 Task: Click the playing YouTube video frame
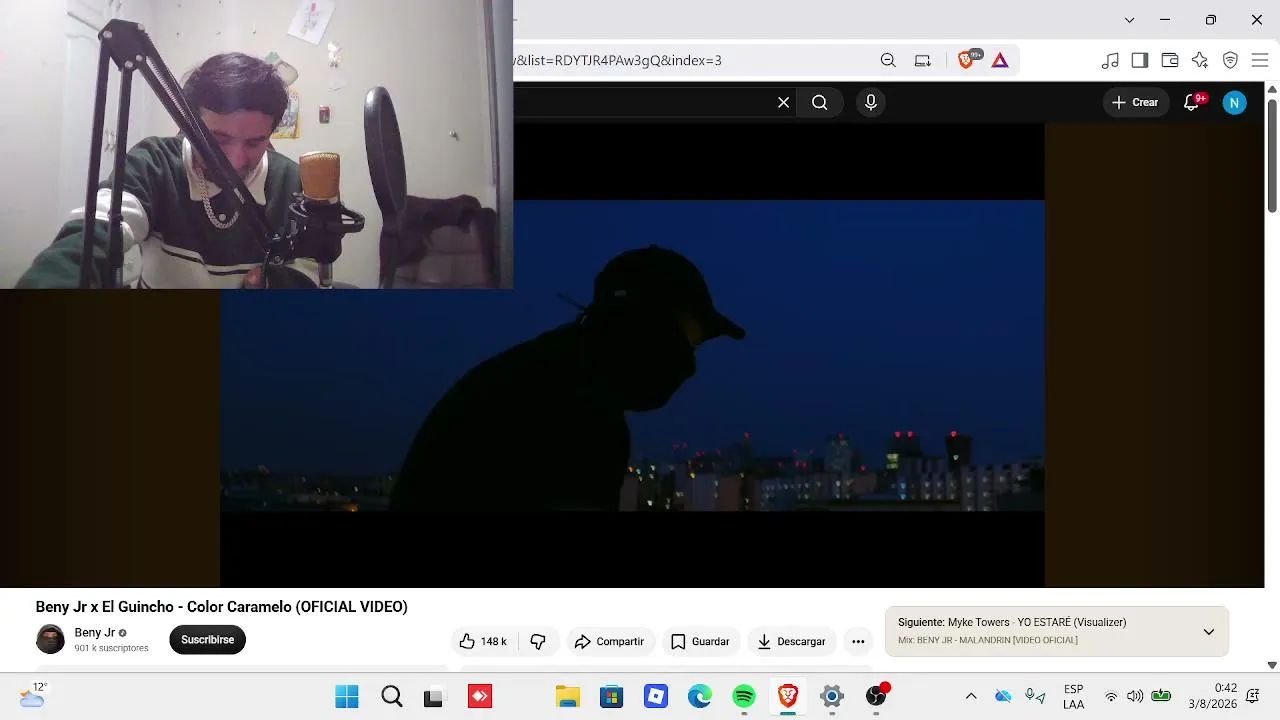pos(632,355)
